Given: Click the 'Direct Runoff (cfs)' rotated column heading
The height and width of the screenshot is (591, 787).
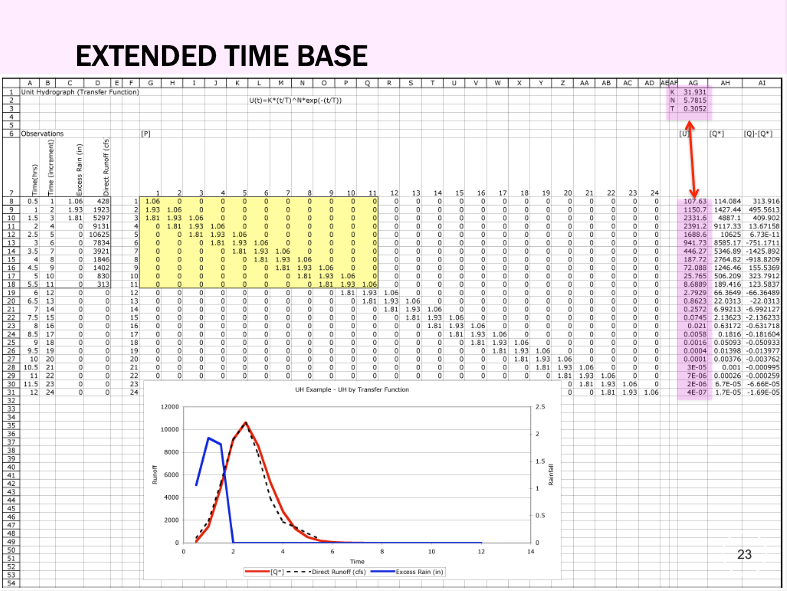Looking at the screenshot, I should (x=106, y=167).
